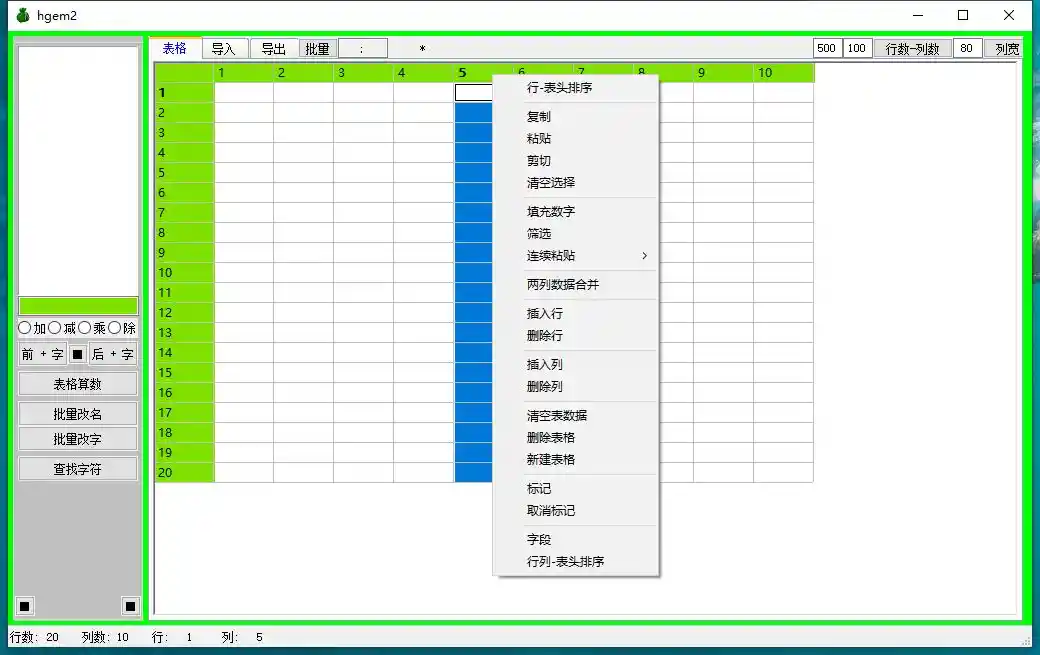Viewport: 1040px width, 655px height.
Task: Click the 列数: 10 status bar entry
Action: [x=105, y=637]
